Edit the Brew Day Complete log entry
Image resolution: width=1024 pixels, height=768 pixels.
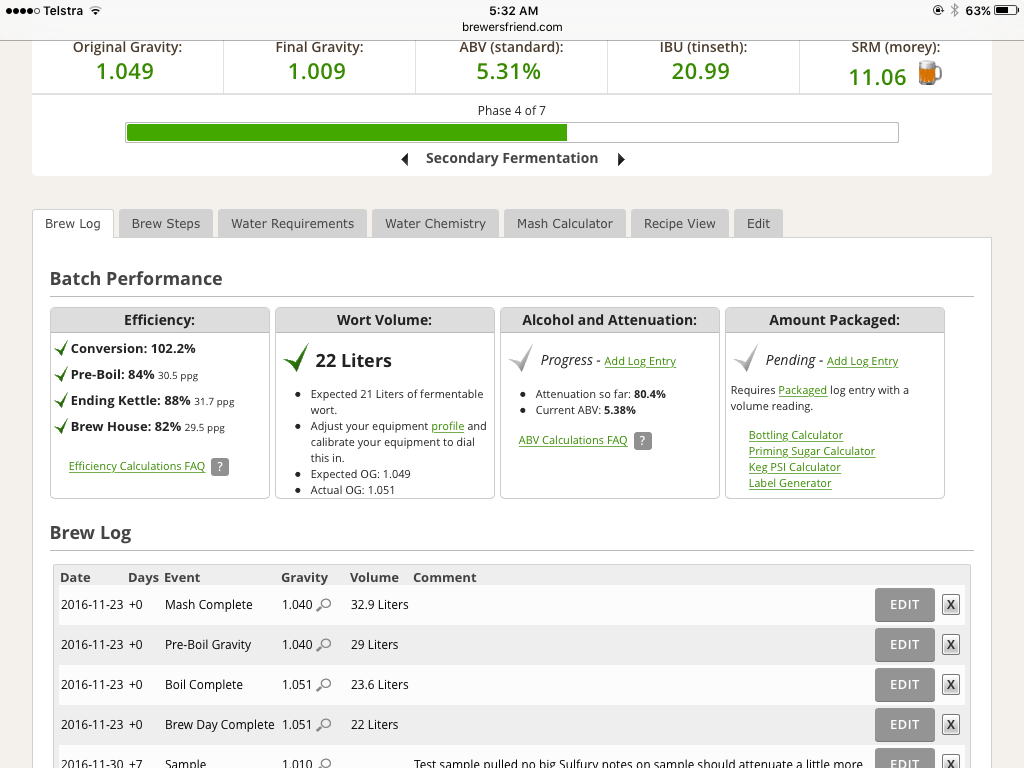tap(904, 724)
